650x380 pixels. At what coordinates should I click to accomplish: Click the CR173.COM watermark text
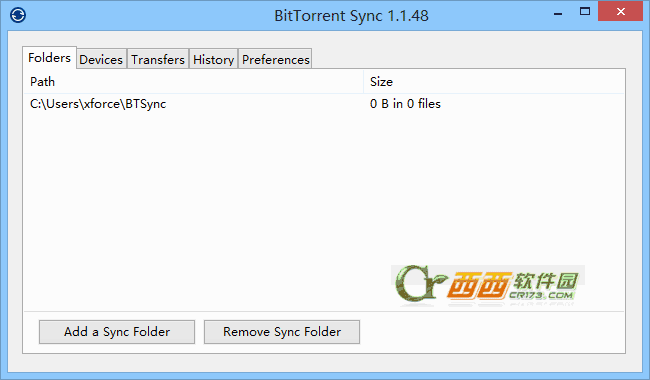[541, 295]
